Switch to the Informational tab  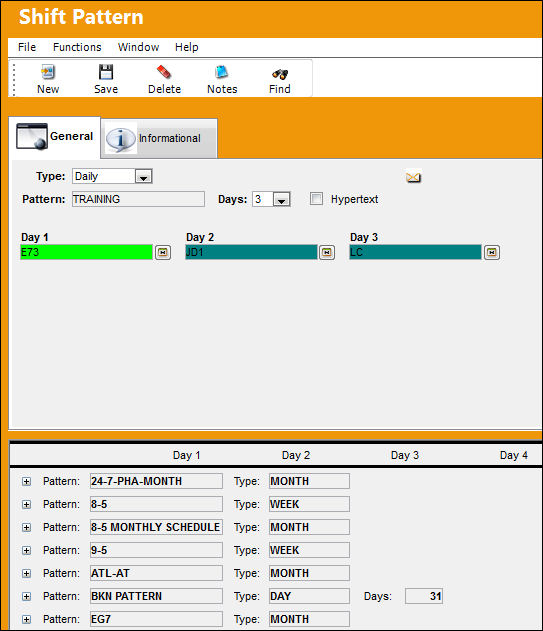tap(159, 138)
